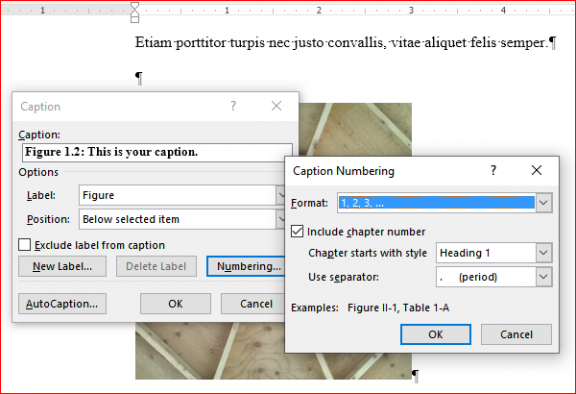
Task: Open the Chapter starts with style dropdown
Action: tap(544, 253)
